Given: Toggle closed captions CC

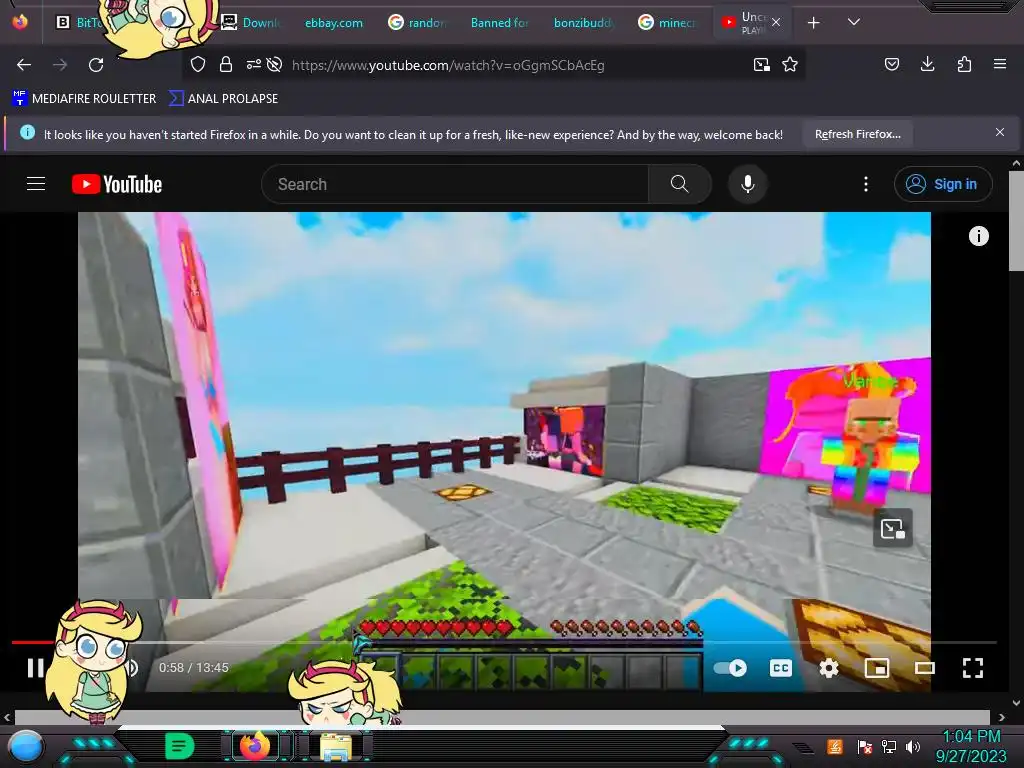Looking at the screenshot, I should (780, 668).
